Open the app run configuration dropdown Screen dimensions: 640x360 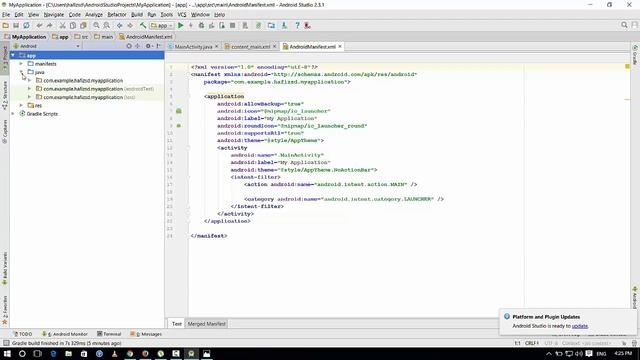click(162, 25)
